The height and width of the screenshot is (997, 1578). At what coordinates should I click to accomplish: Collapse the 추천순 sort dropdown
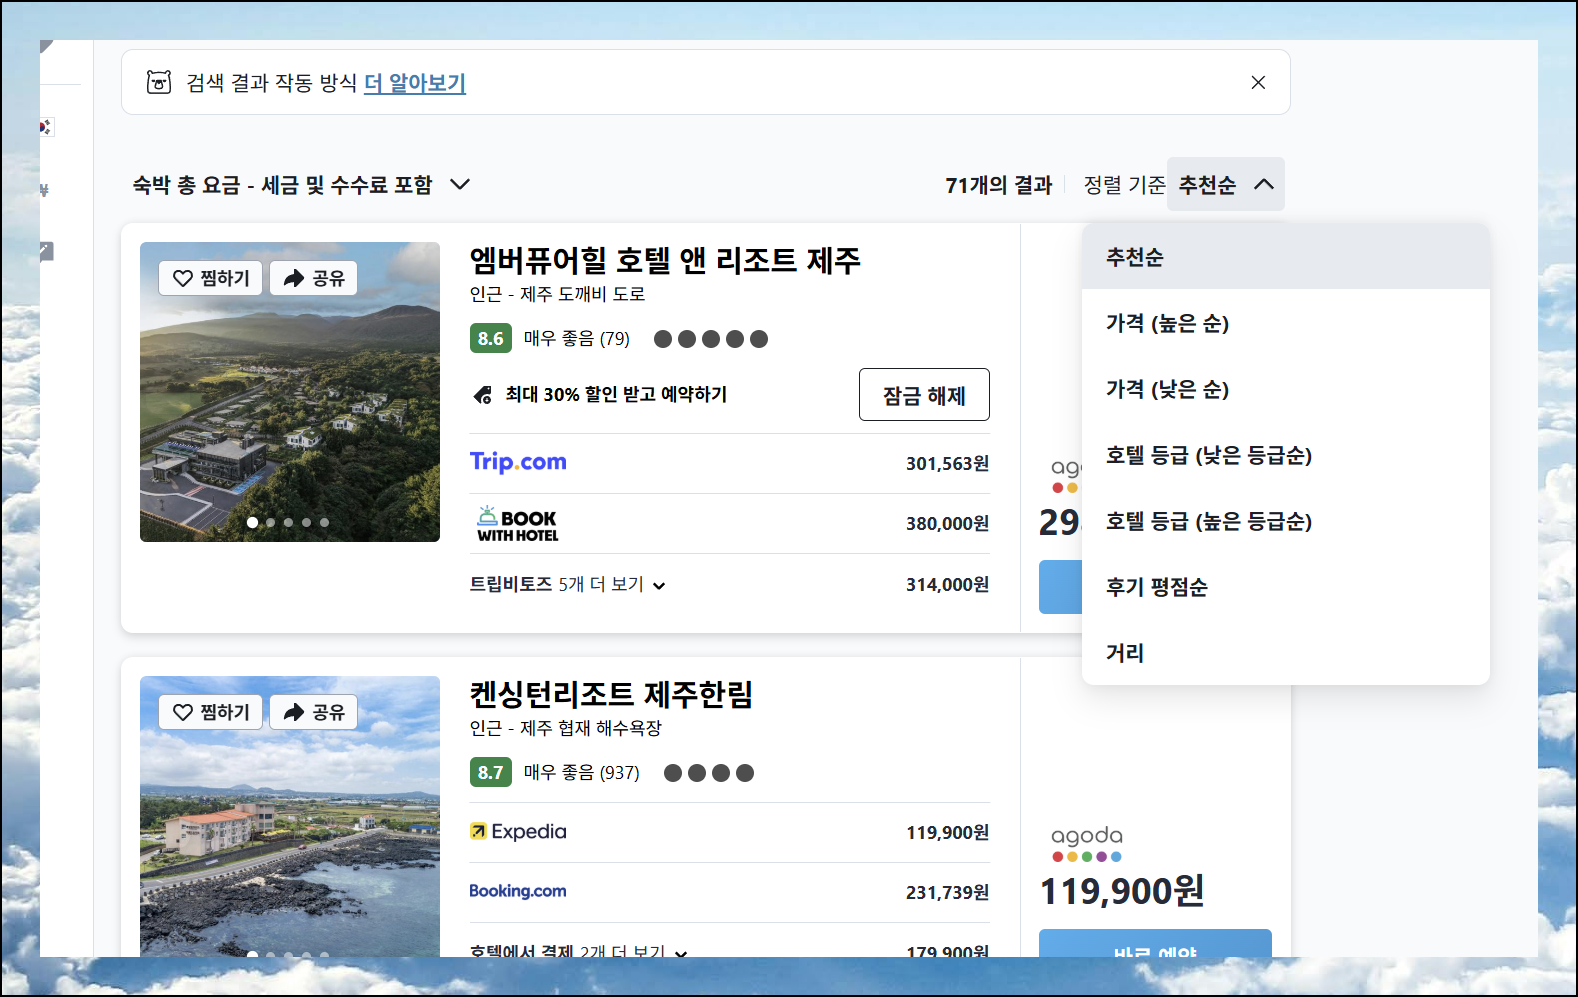1226,185
